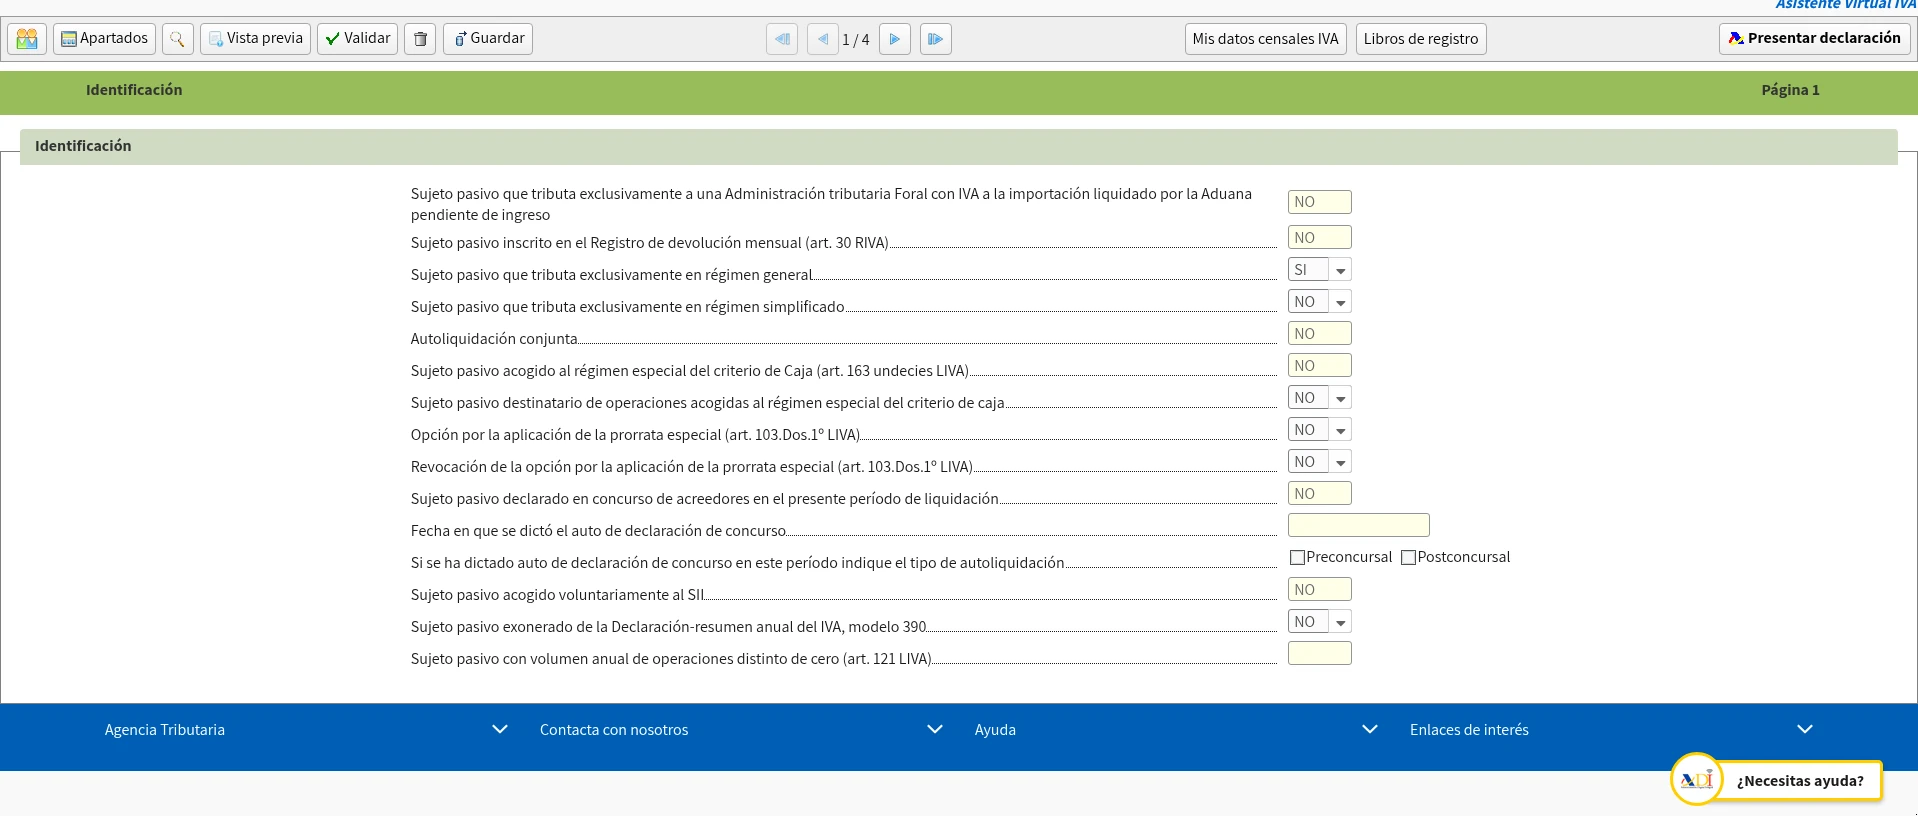Screen dimensions: 1918x816
Task: Check the Preconcursal checkbox
Action: click(x=1297, y=558)
